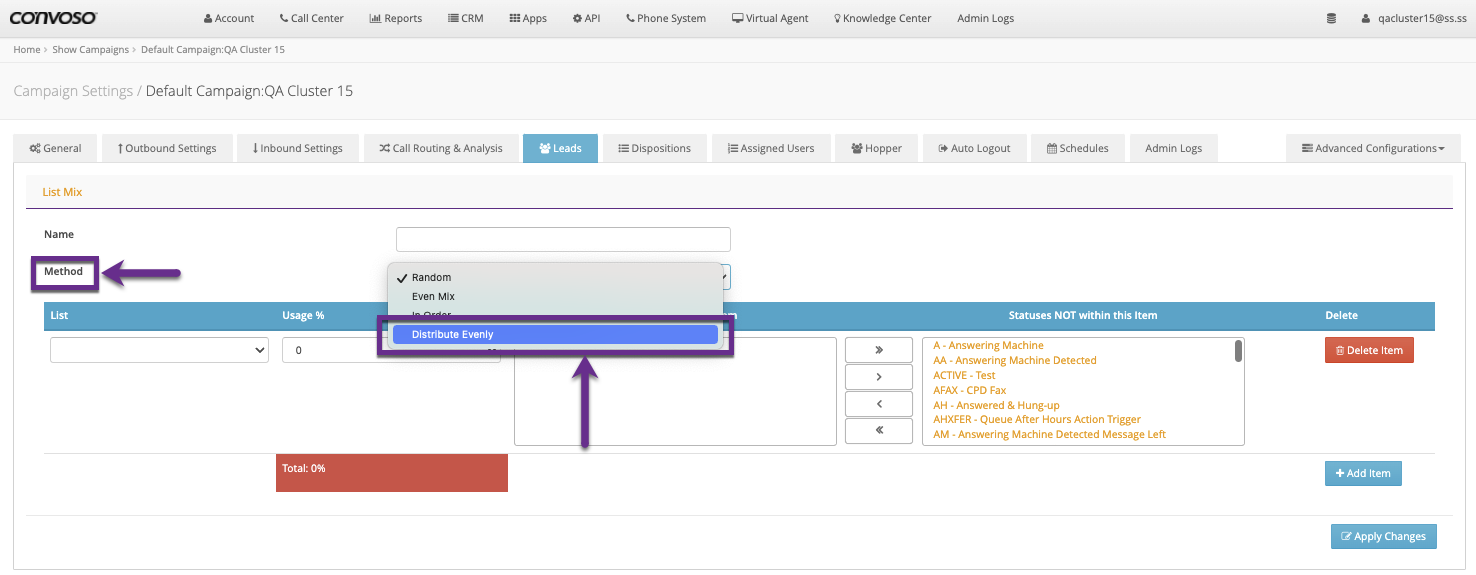Switch to the Dispositions tab
Screen dimensions: 1476x575
[x=655, y=148]
